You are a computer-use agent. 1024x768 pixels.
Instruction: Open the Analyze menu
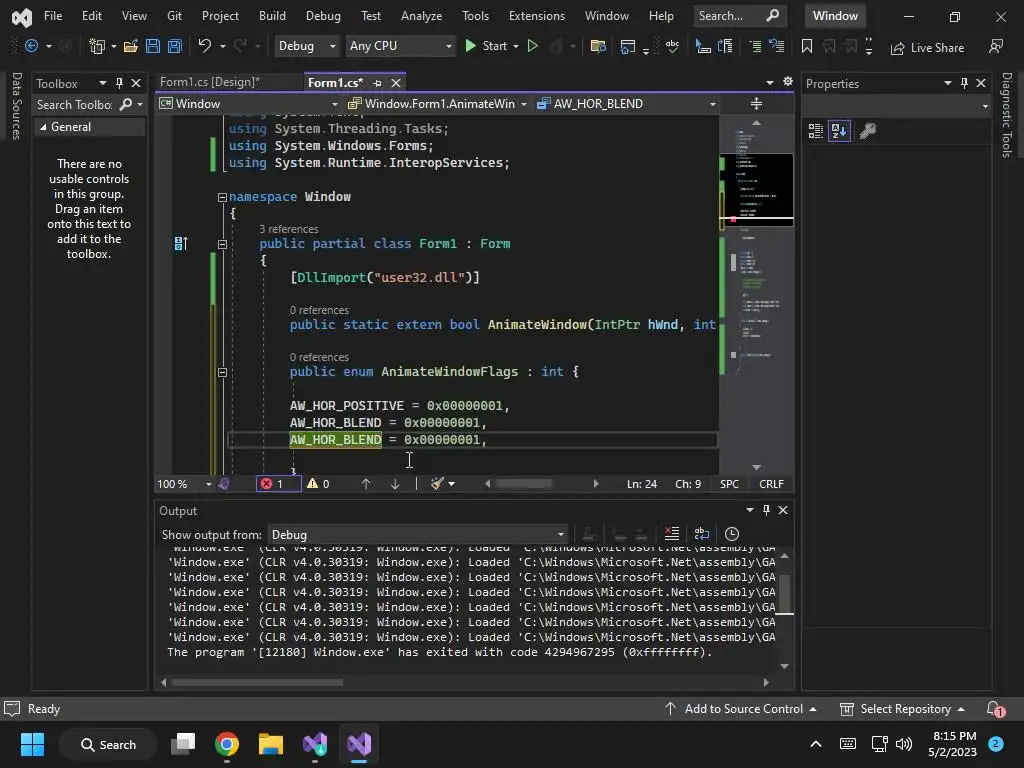click(x=421, y=16)
